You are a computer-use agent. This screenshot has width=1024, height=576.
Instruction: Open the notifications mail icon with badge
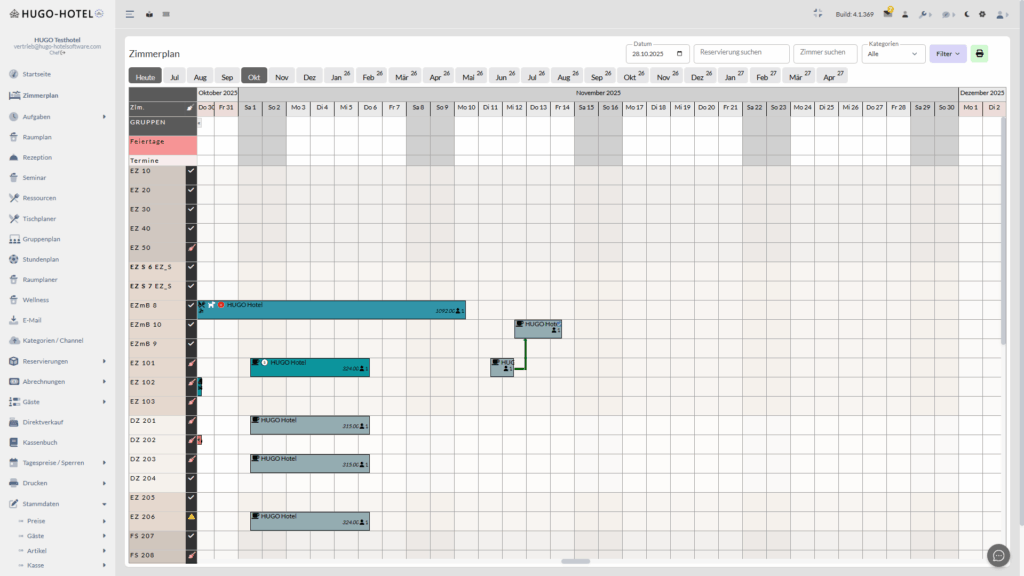[x=887, y=14]
